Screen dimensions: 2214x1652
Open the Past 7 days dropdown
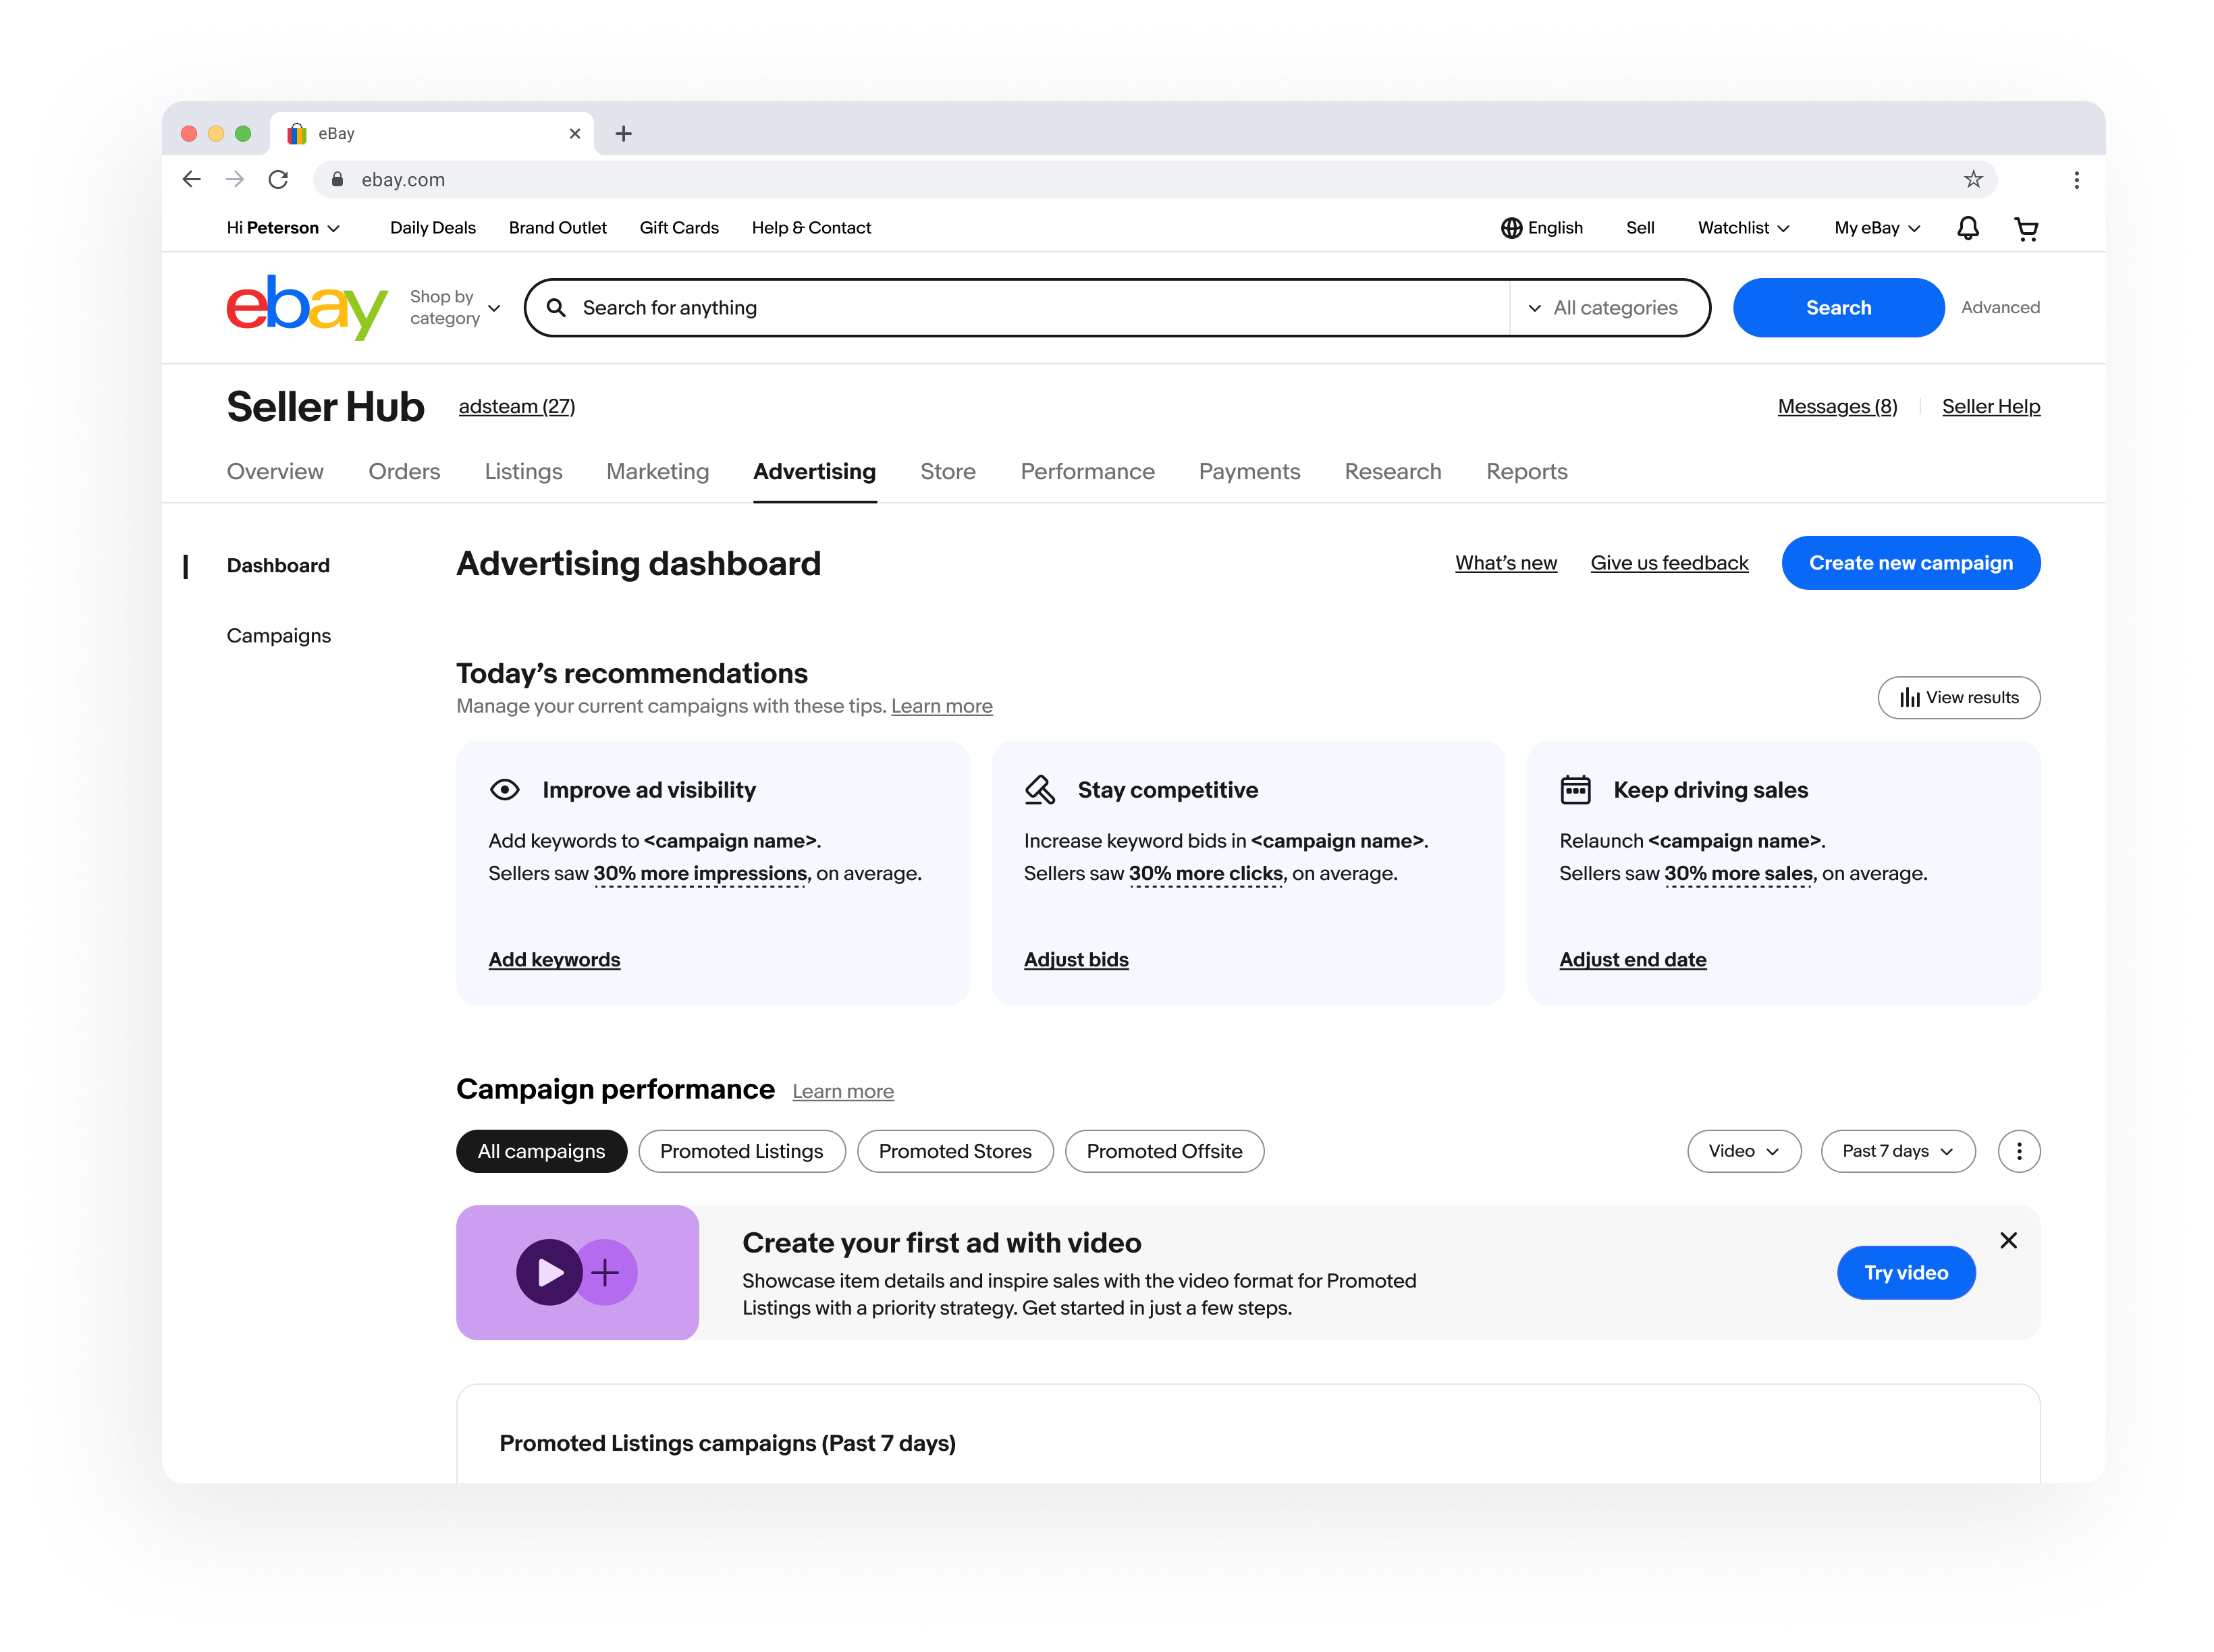(x=1897, y=1151)
